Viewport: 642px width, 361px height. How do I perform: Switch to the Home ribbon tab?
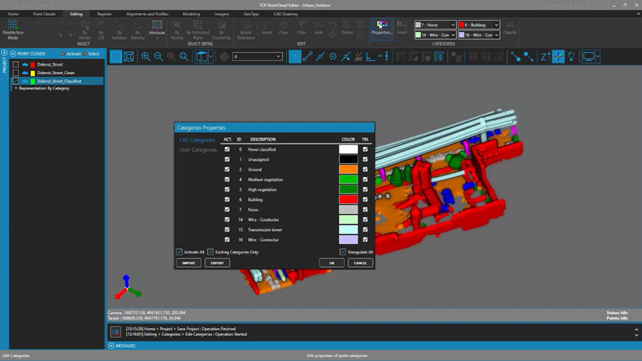click(x=13, y=14)
